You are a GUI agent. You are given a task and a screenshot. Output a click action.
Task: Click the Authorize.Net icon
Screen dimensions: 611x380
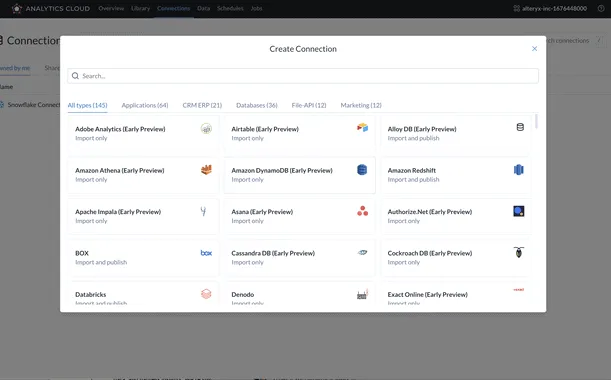pos(519,211)
